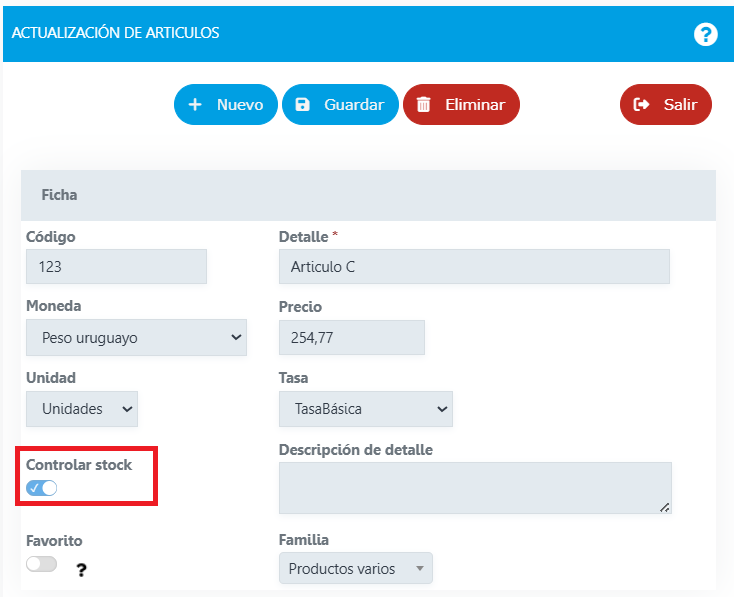Viewport: 734px width, 597px height.
Task: Enable the Favorito toggle switch
Action: click(x=42, y=564)
